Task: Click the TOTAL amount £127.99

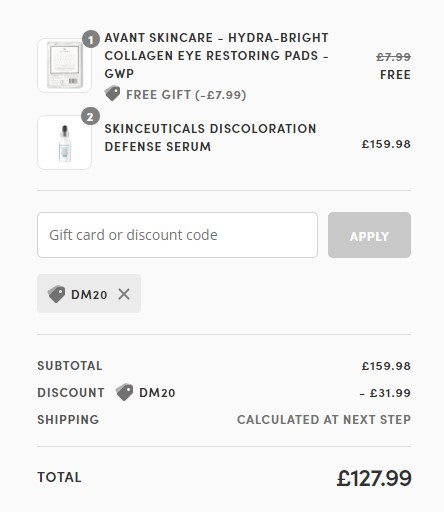Action: point(374,478)
